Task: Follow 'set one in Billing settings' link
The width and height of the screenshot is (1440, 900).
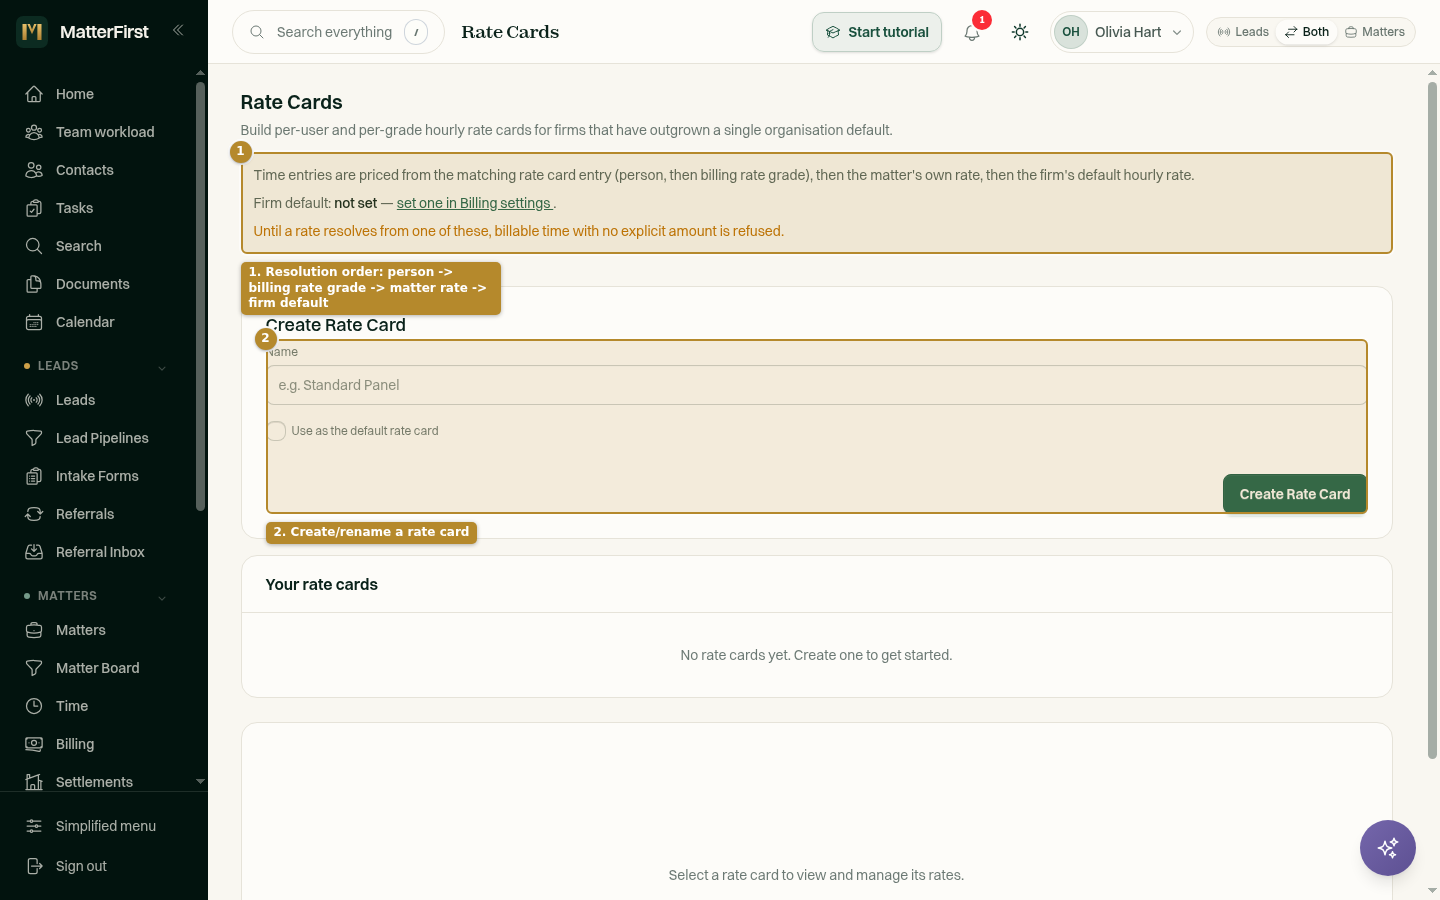Action: point(474,203)
